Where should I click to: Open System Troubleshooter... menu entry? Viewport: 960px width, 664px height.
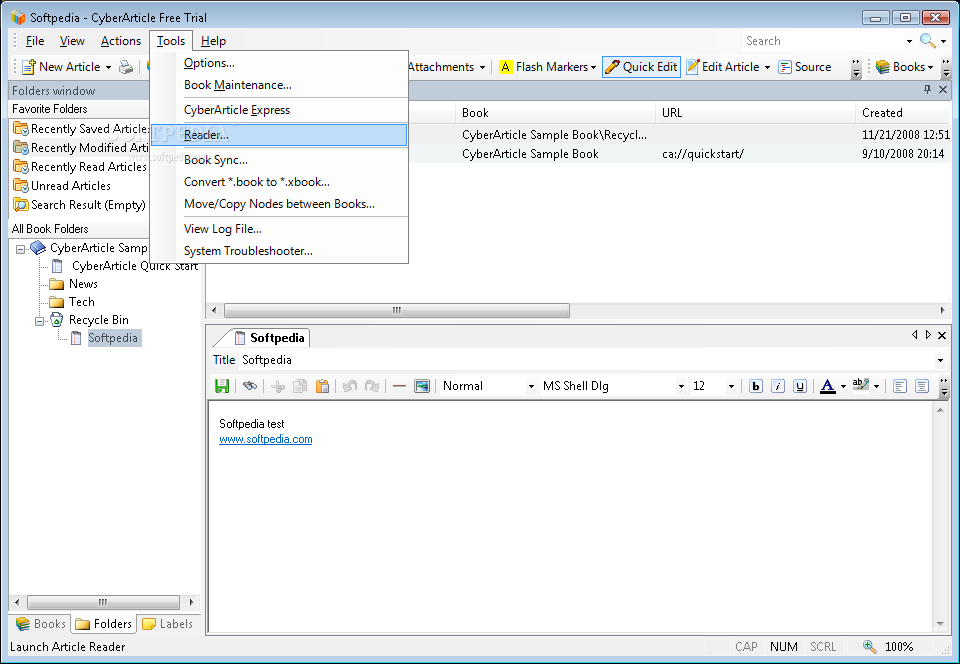pos(279,252)
